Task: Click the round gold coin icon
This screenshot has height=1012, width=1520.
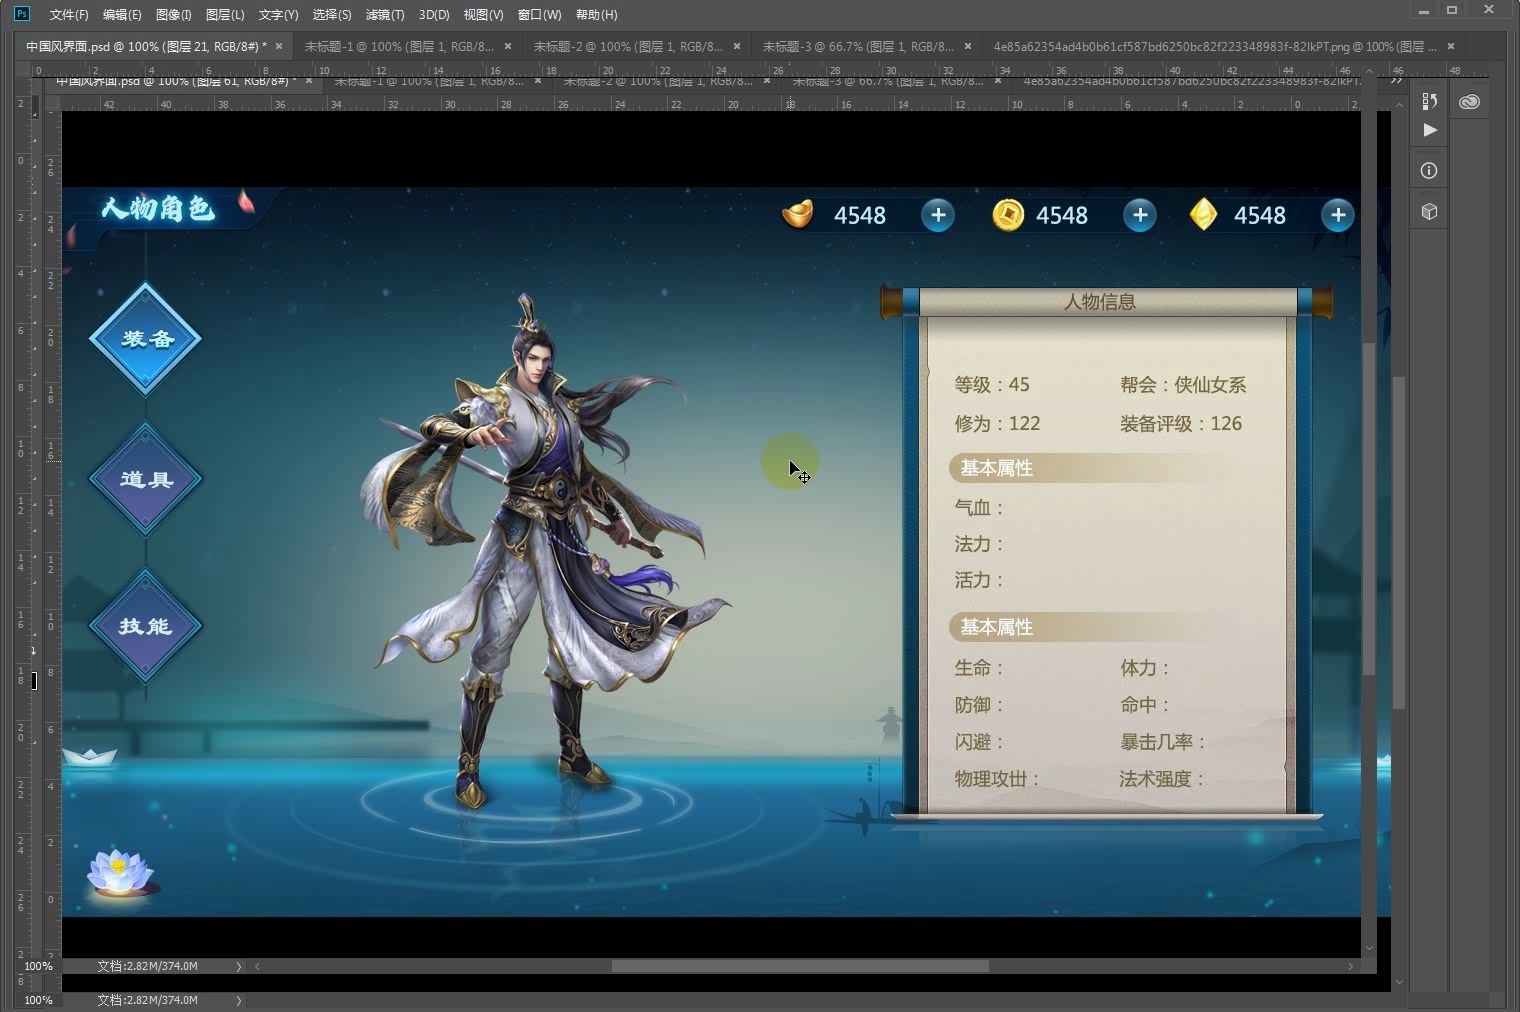Action: [1008, 215]
